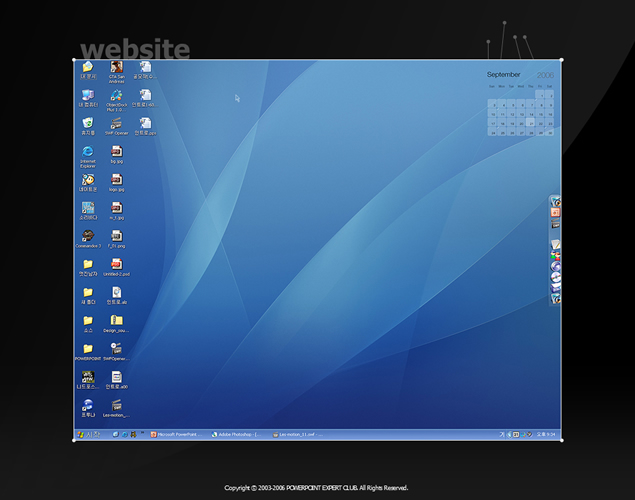The width and height of the screenshot is (635, 500).
Task: Open the GTA San Andreas desktop shortcut
Action: pyautogui.click(x=117, y=68)
